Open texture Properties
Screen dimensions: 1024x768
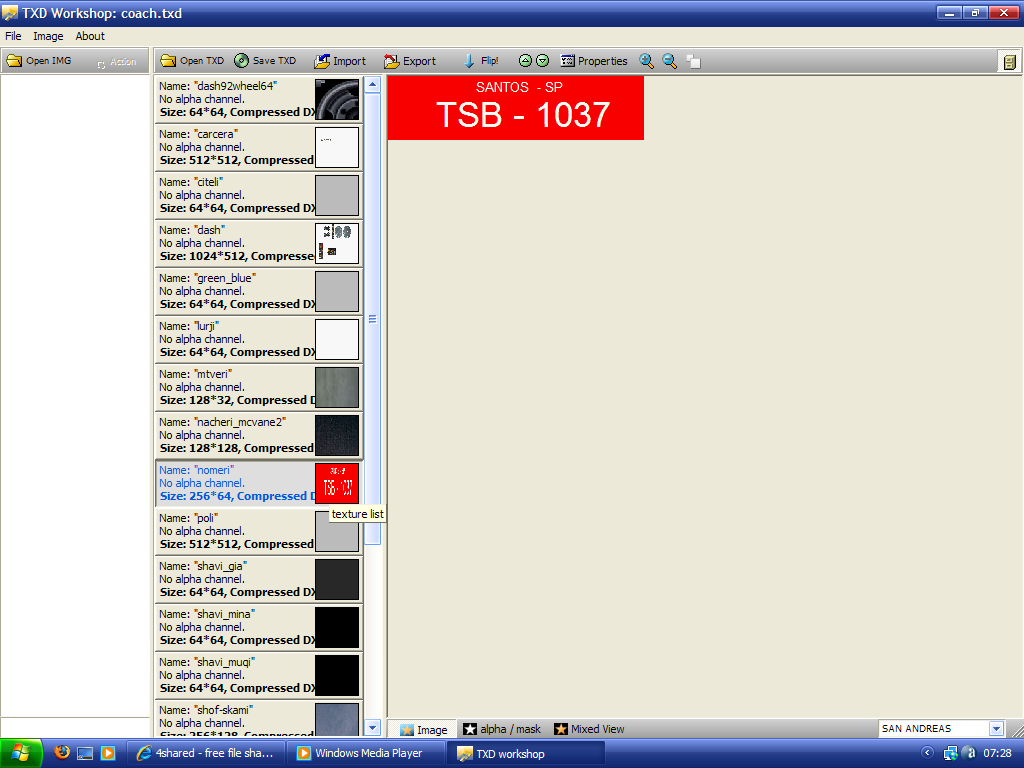(x=594, y=61)
